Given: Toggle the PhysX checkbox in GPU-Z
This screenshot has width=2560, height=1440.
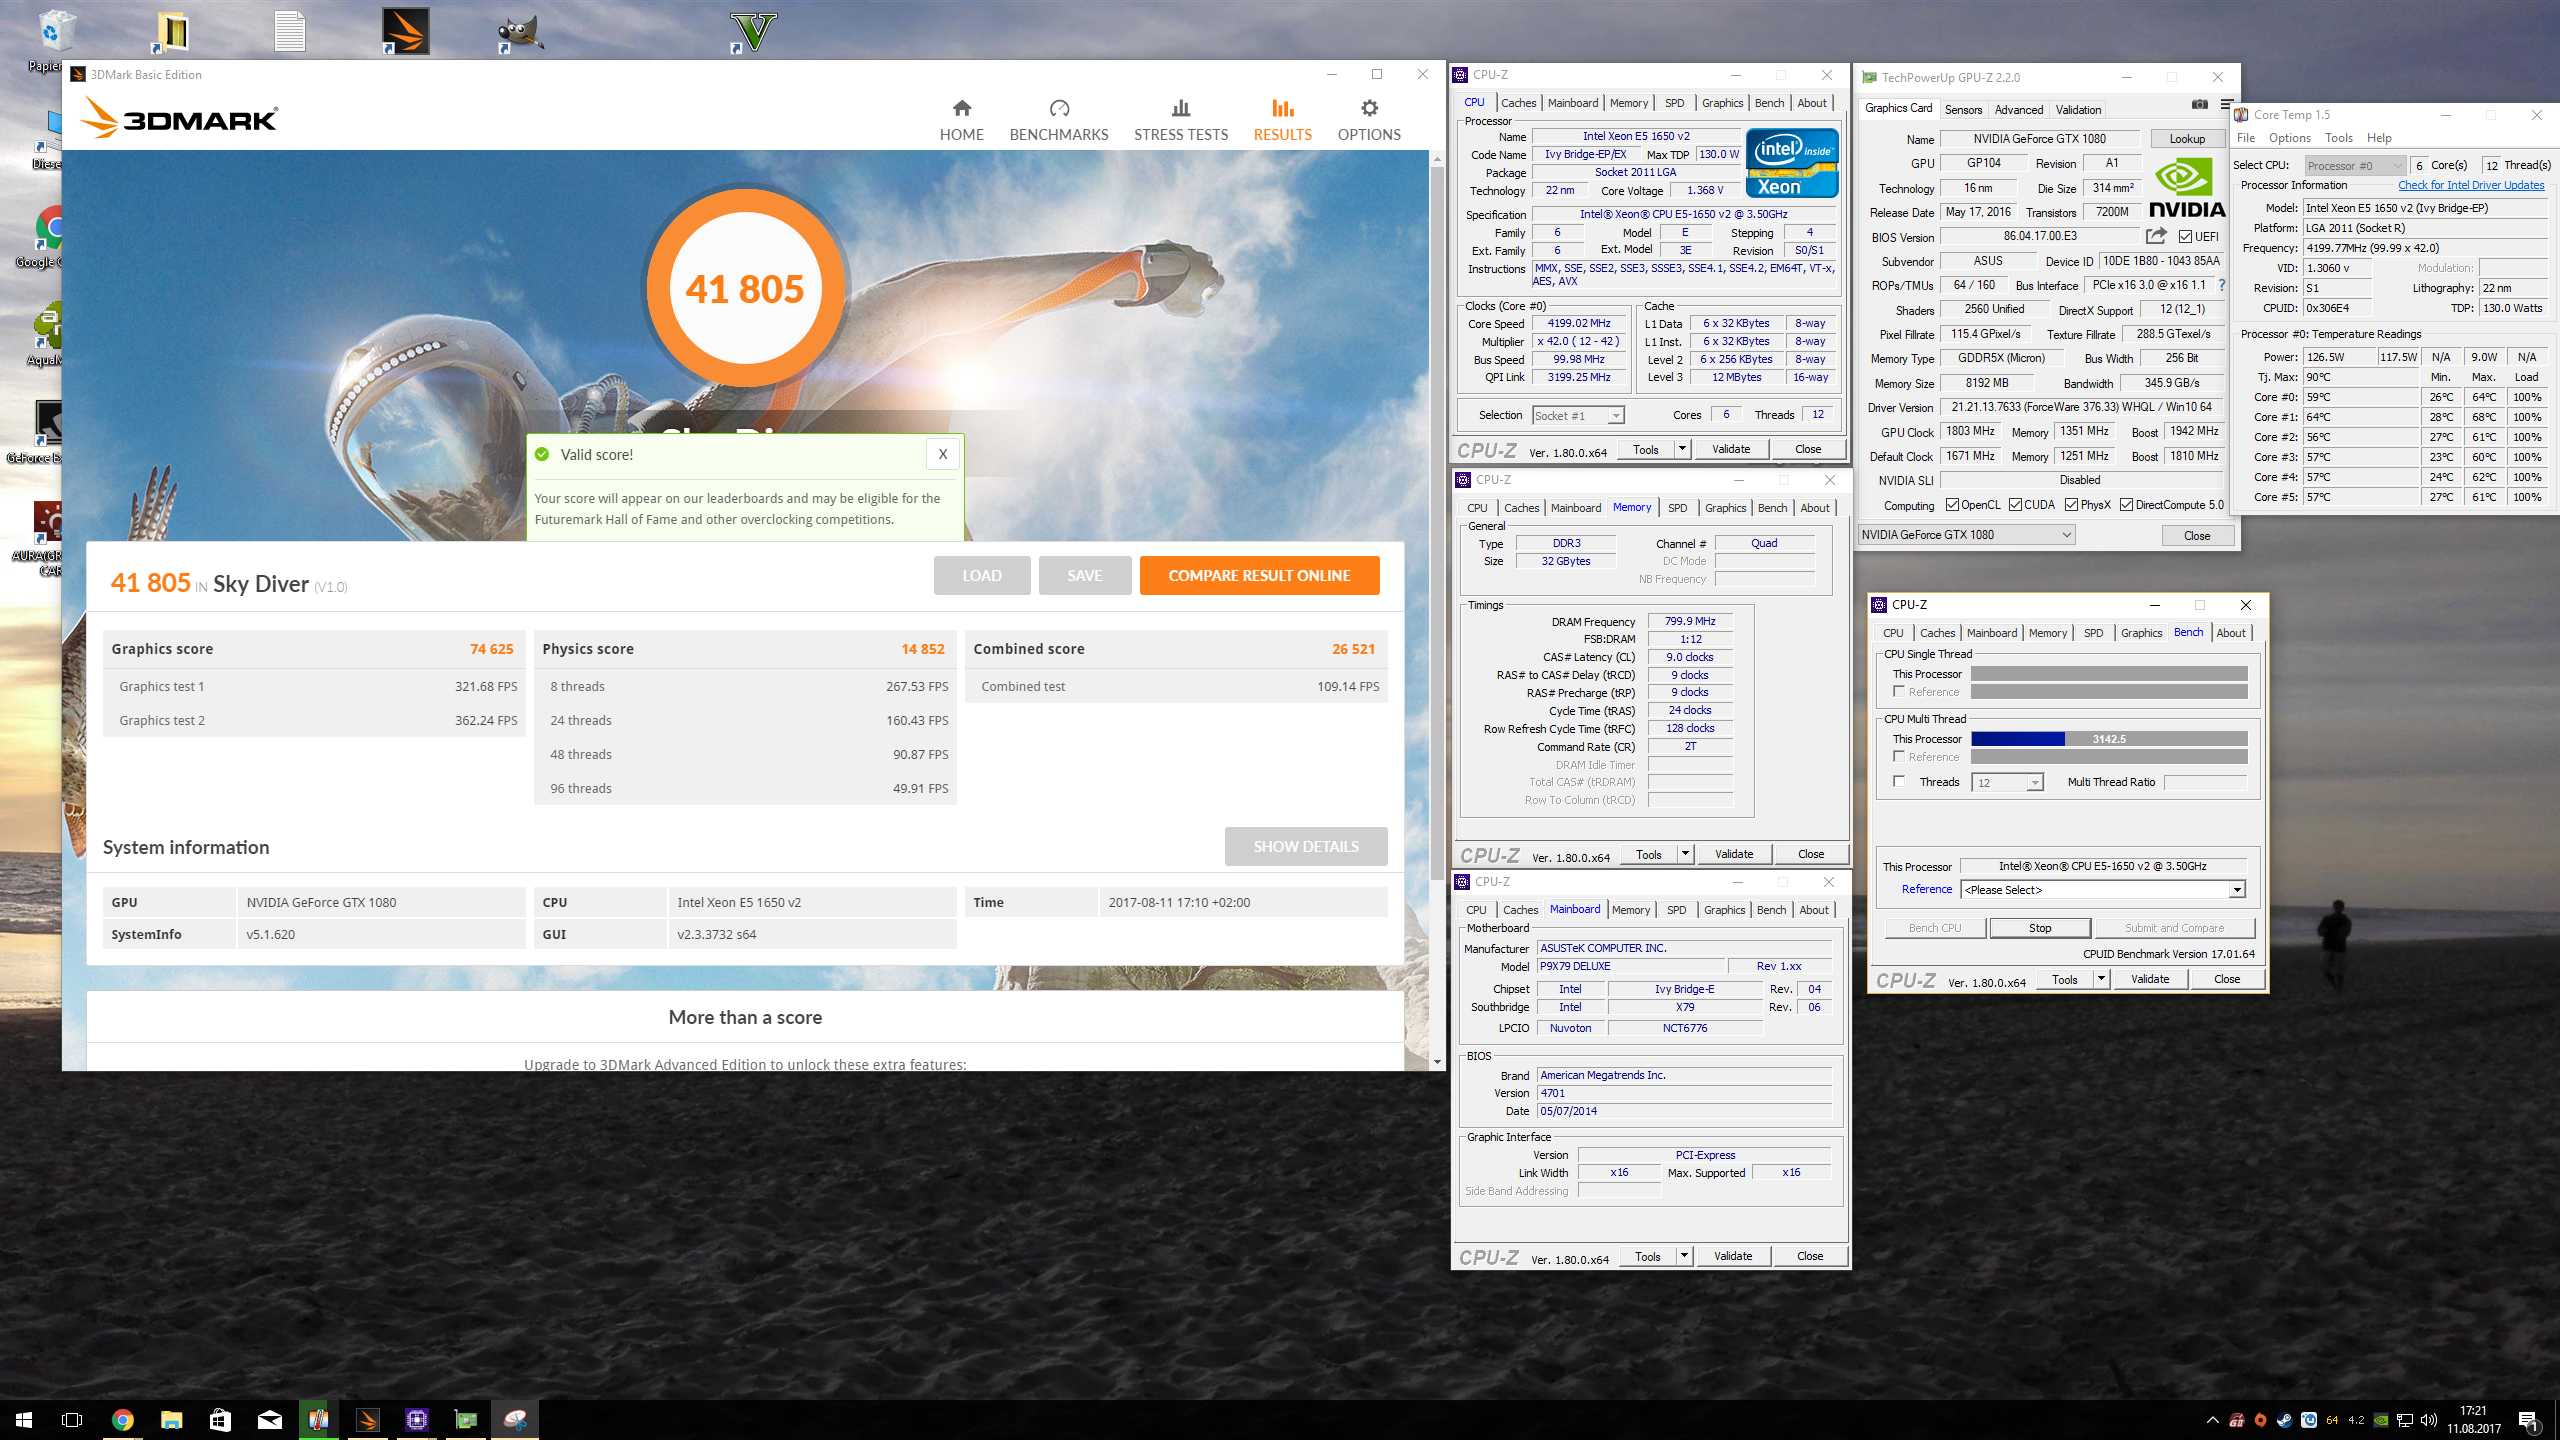Looking at the screenshot, I should (x=2071, y=505).
